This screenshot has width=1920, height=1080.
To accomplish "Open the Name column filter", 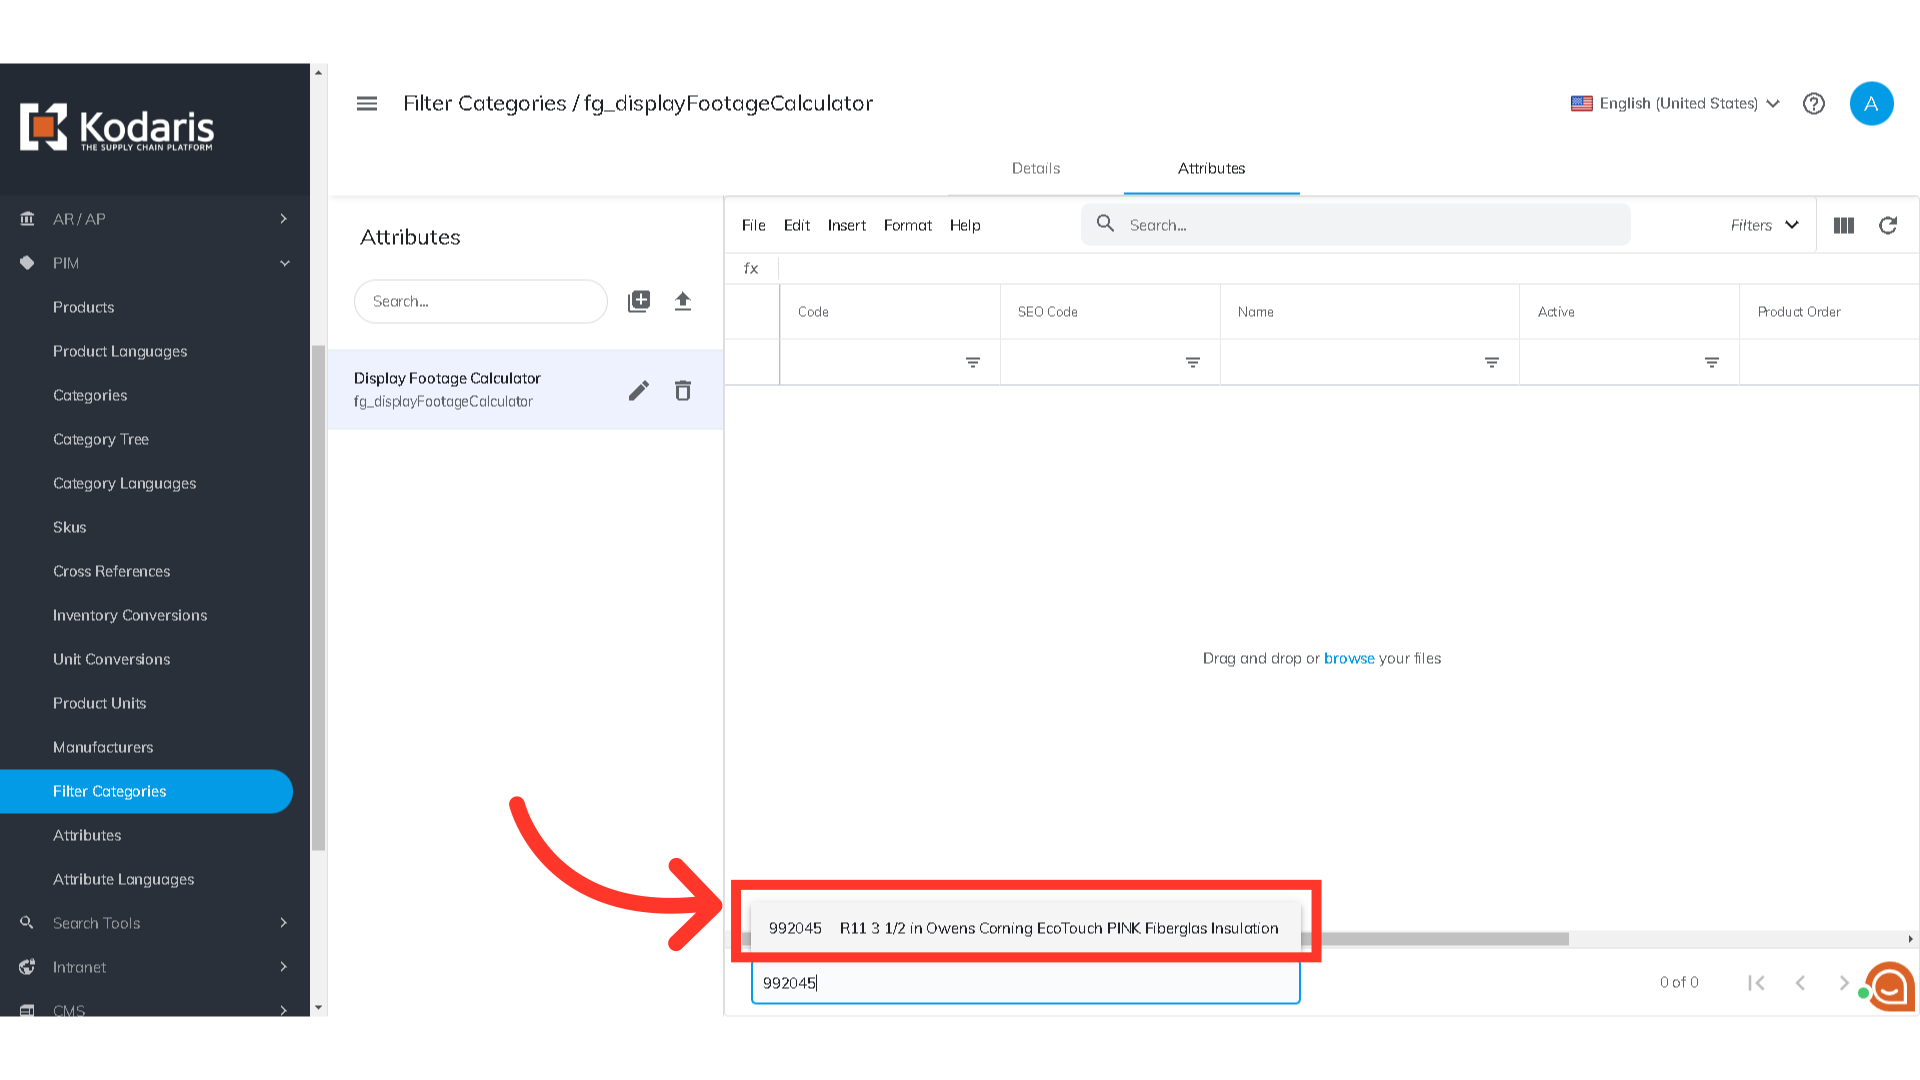I will pos(1491,362).
